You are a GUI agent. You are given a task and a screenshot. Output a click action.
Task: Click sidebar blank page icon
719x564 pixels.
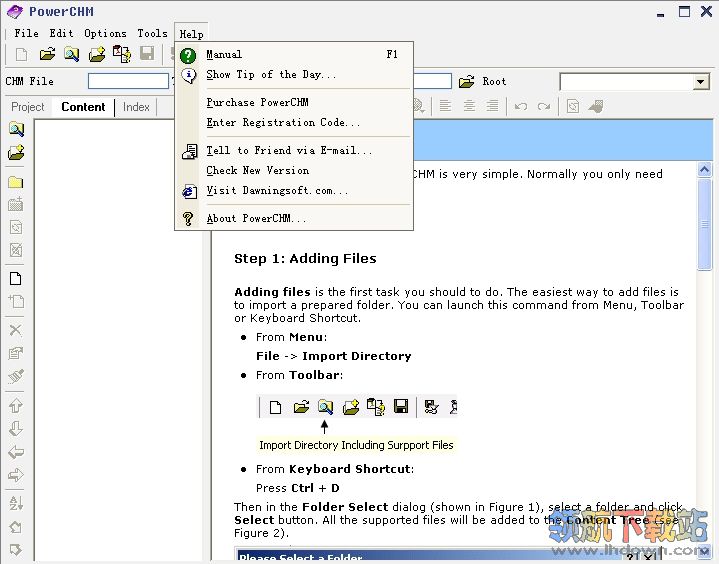click(x=16, y=278)
